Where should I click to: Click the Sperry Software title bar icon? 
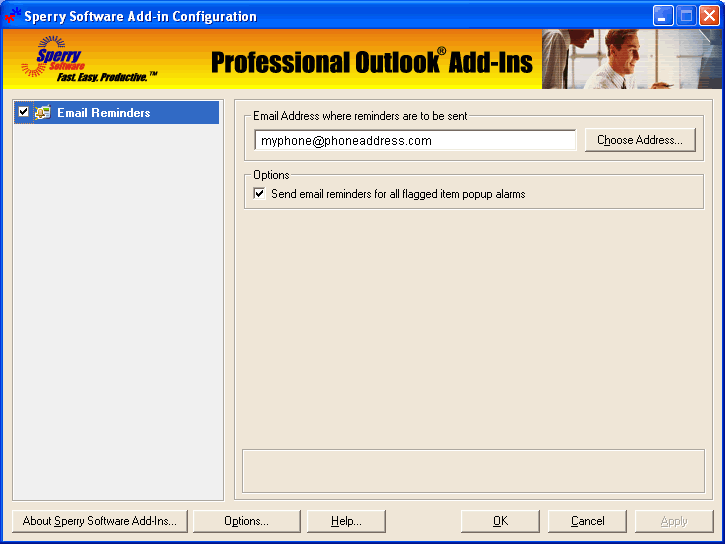pyautogui.click(x=12, y=16)
